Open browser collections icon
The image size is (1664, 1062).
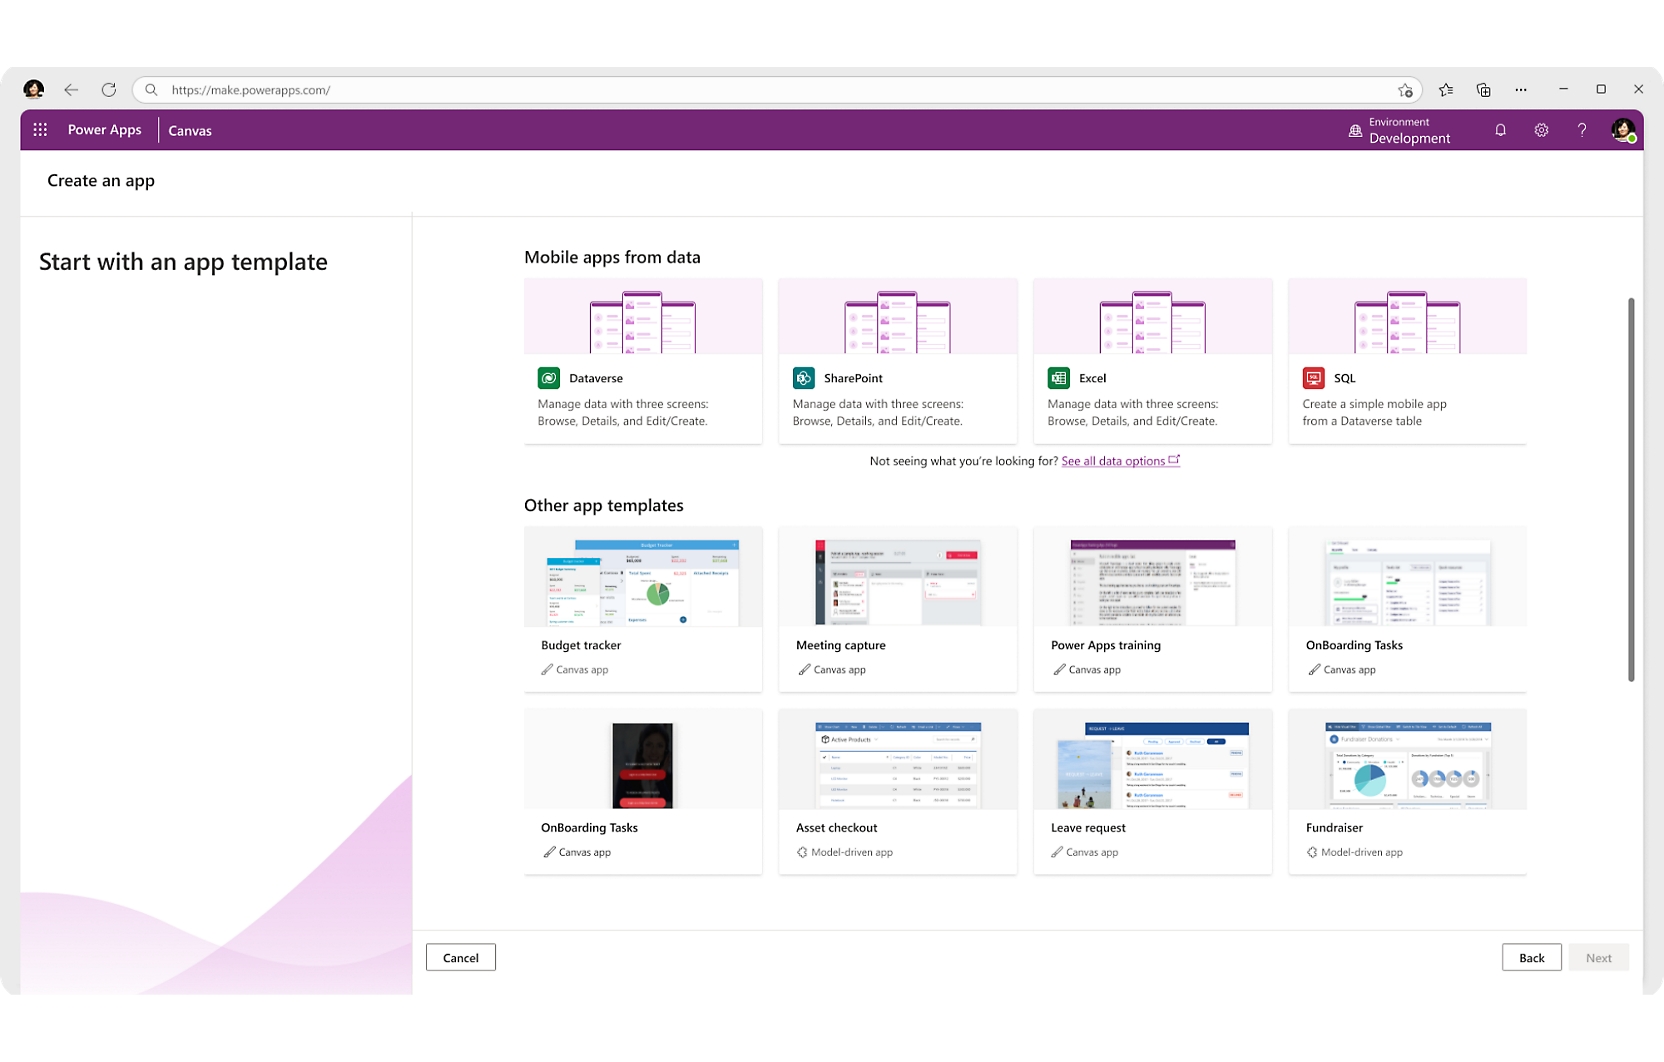(x=1484, y=90)
